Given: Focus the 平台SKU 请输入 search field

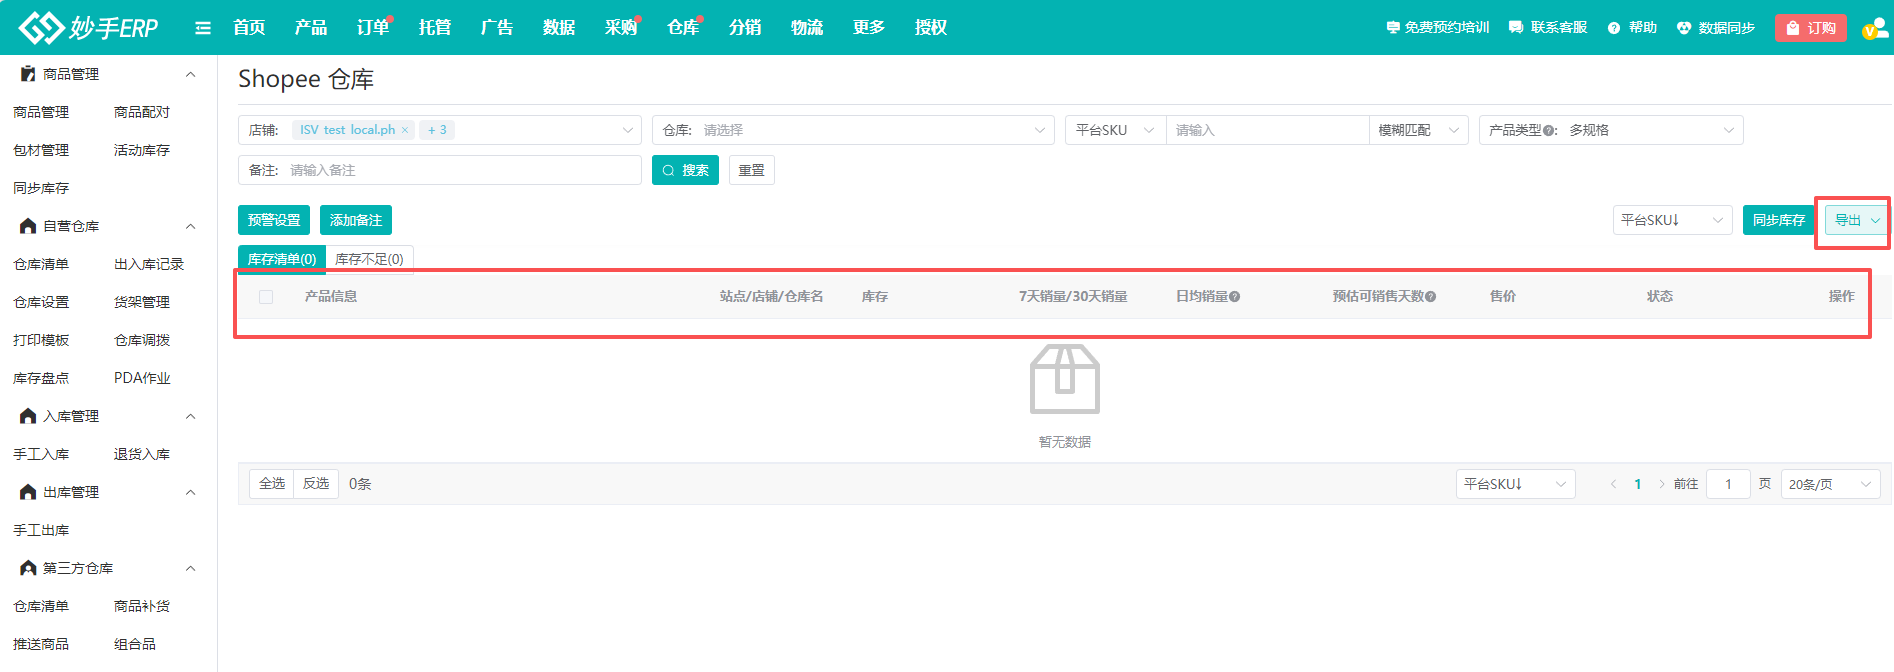Looking at the screenshot, I should [1267, 130].
